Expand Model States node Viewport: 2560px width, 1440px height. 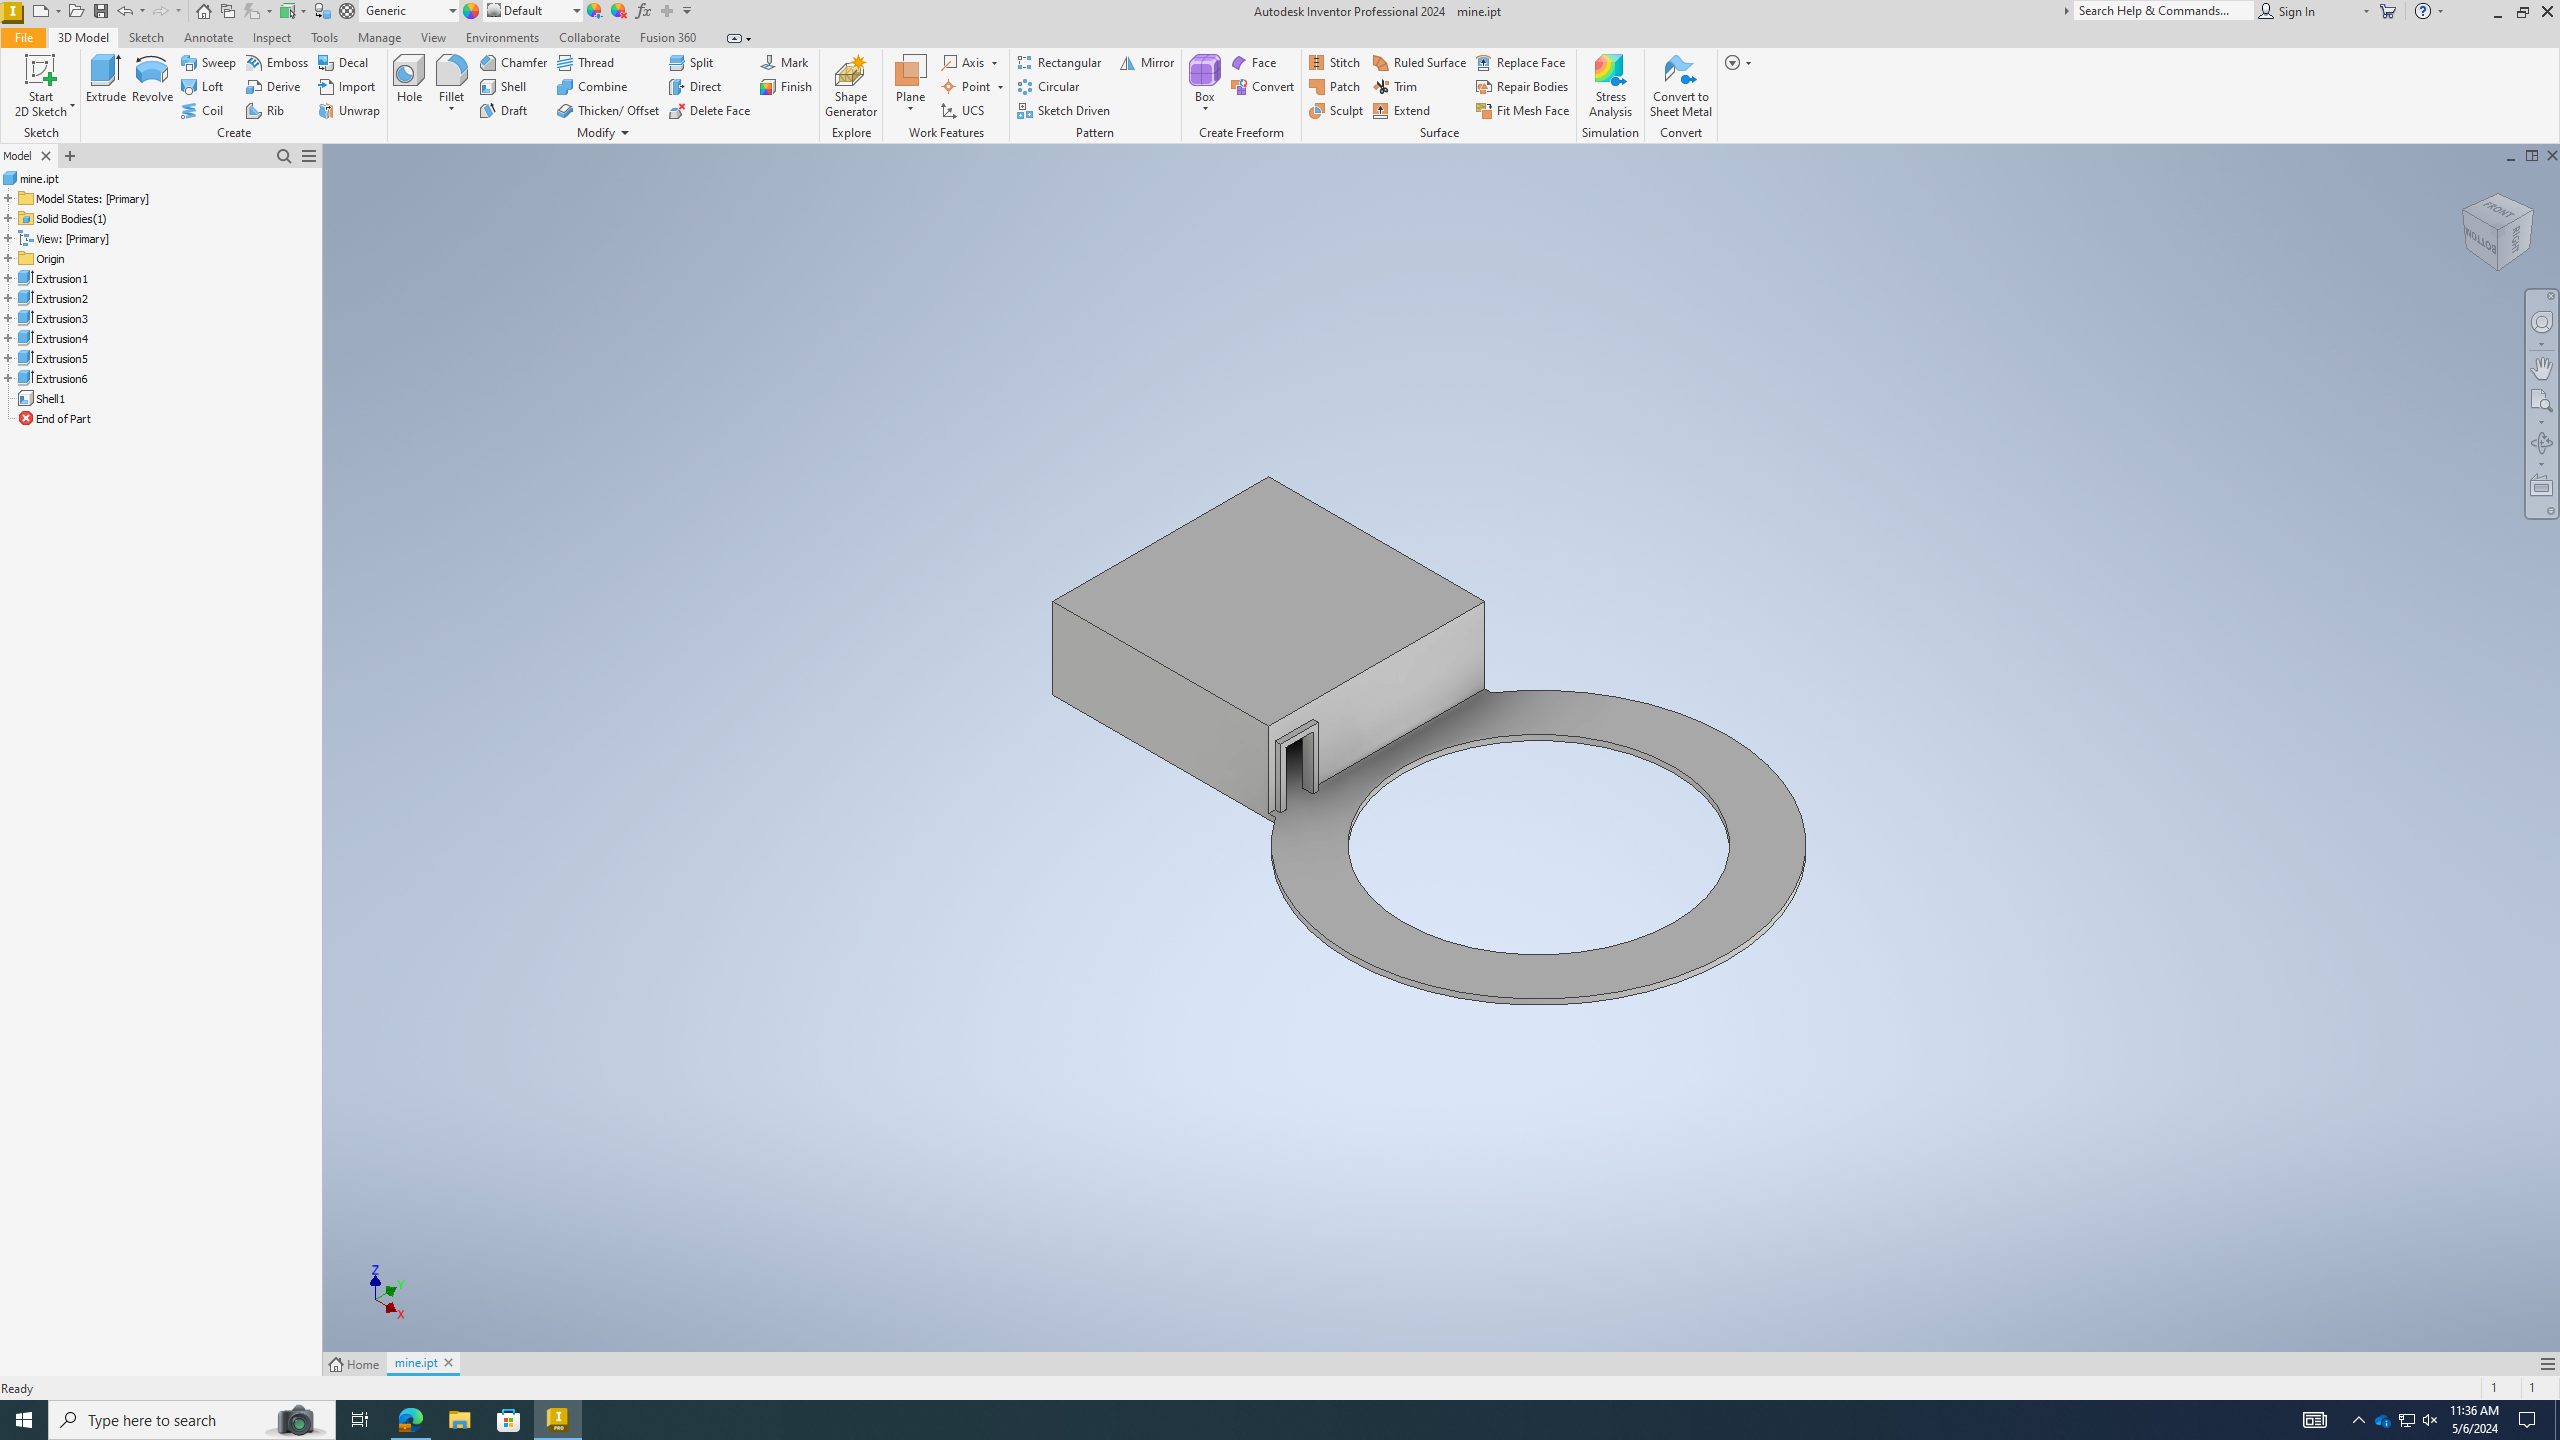pos(8,198)
